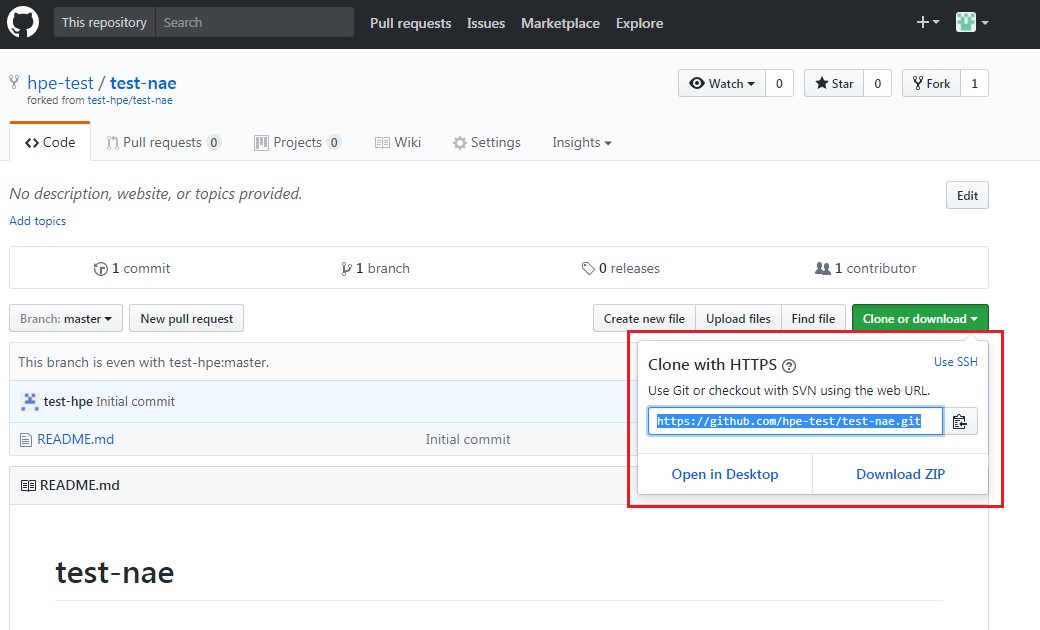Click the fork count 1
1040x630 pixels.
click(974, 84)
